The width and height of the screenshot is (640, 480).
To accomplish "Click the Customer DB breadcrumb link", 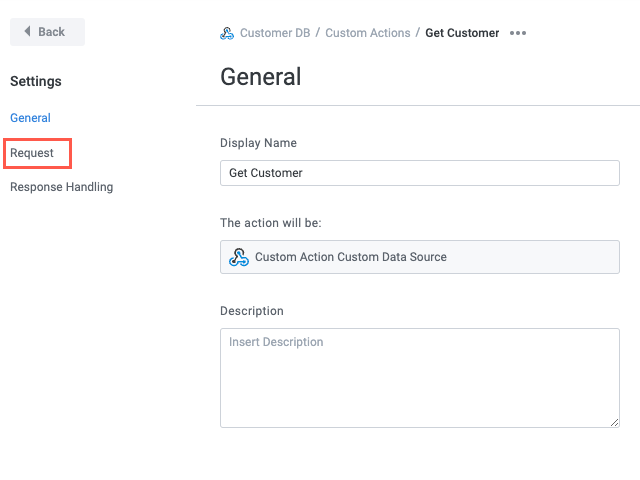I will tap(275, 33).
